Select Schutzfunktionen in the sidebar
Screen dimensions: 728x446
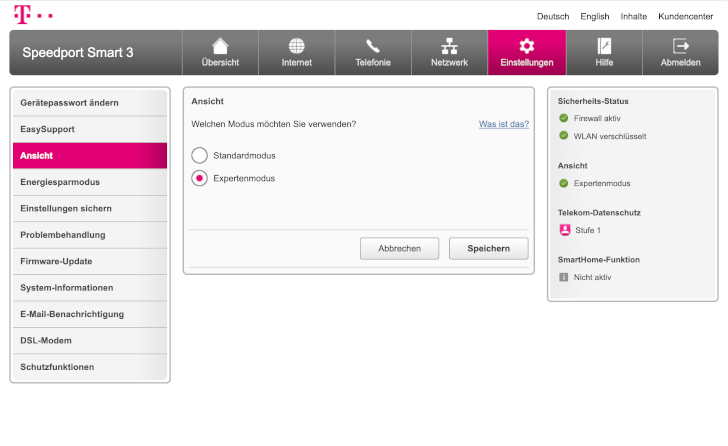click(90, 367)
